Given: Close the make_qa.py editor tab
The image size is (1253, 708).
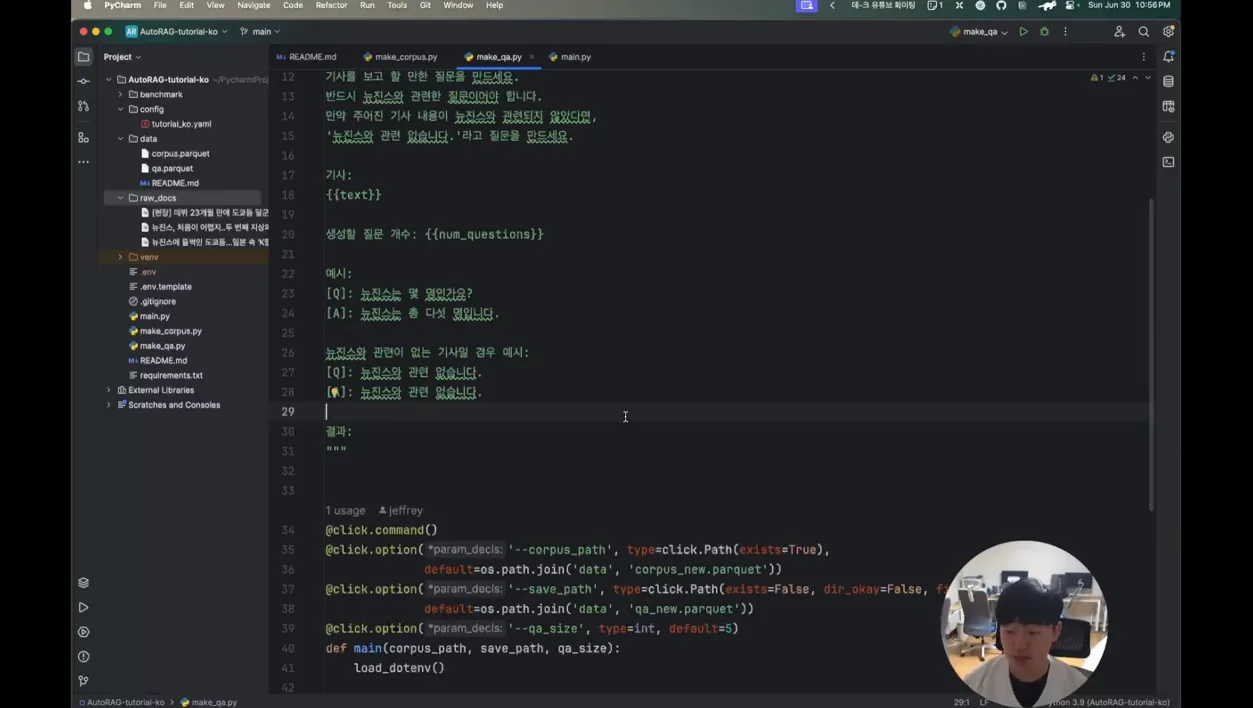Looking at the screenshot, I should pos(532,57).
